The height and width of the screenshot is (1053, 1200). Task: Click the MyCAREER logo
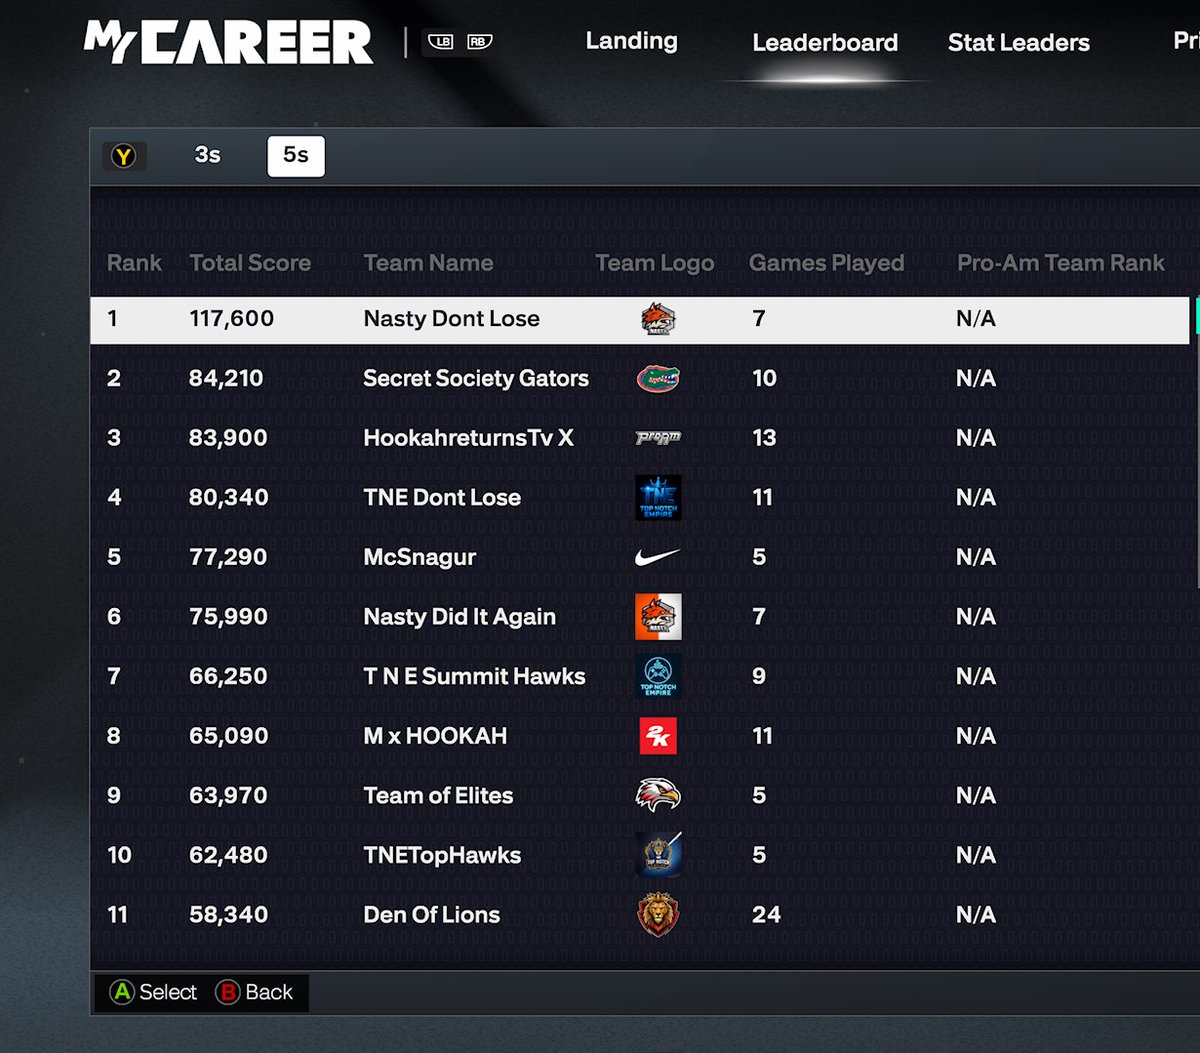[228, 43]
